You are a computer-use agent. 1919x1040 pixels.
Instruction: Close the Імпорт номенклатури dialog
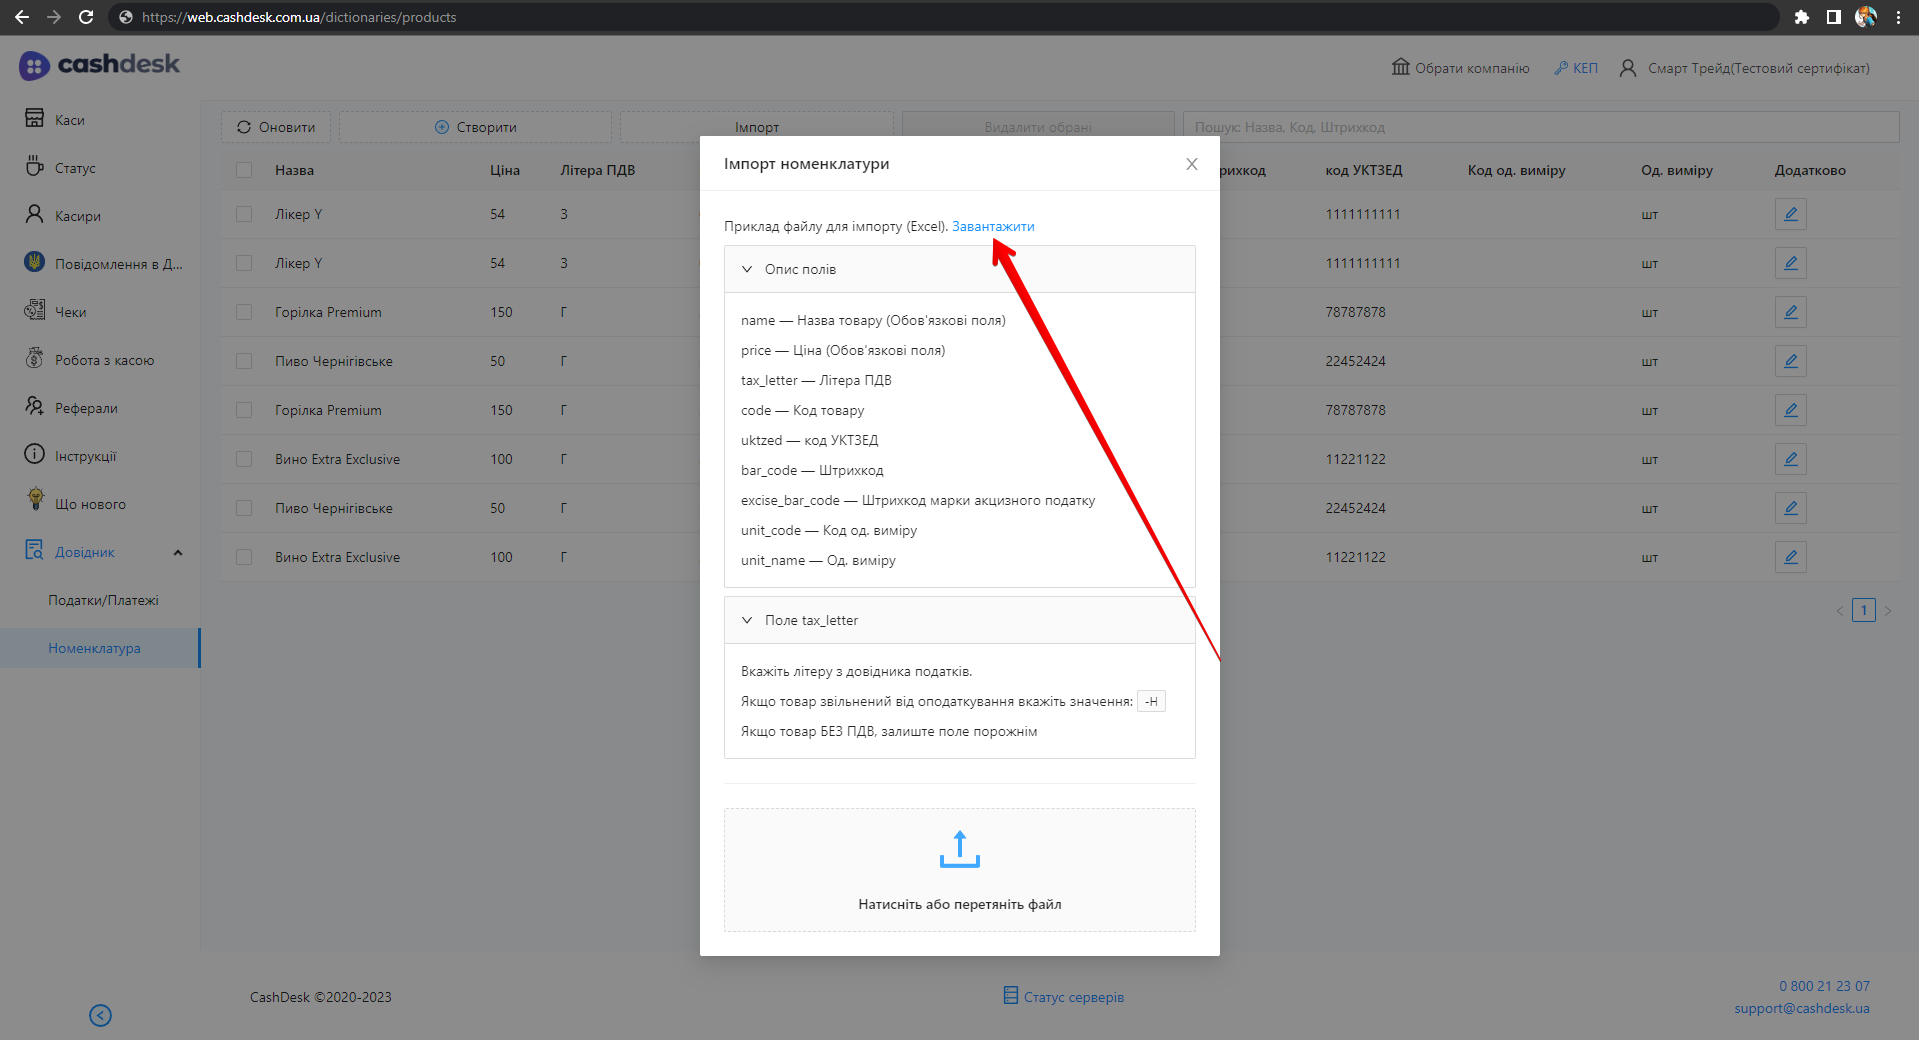tap(1191, 164)
